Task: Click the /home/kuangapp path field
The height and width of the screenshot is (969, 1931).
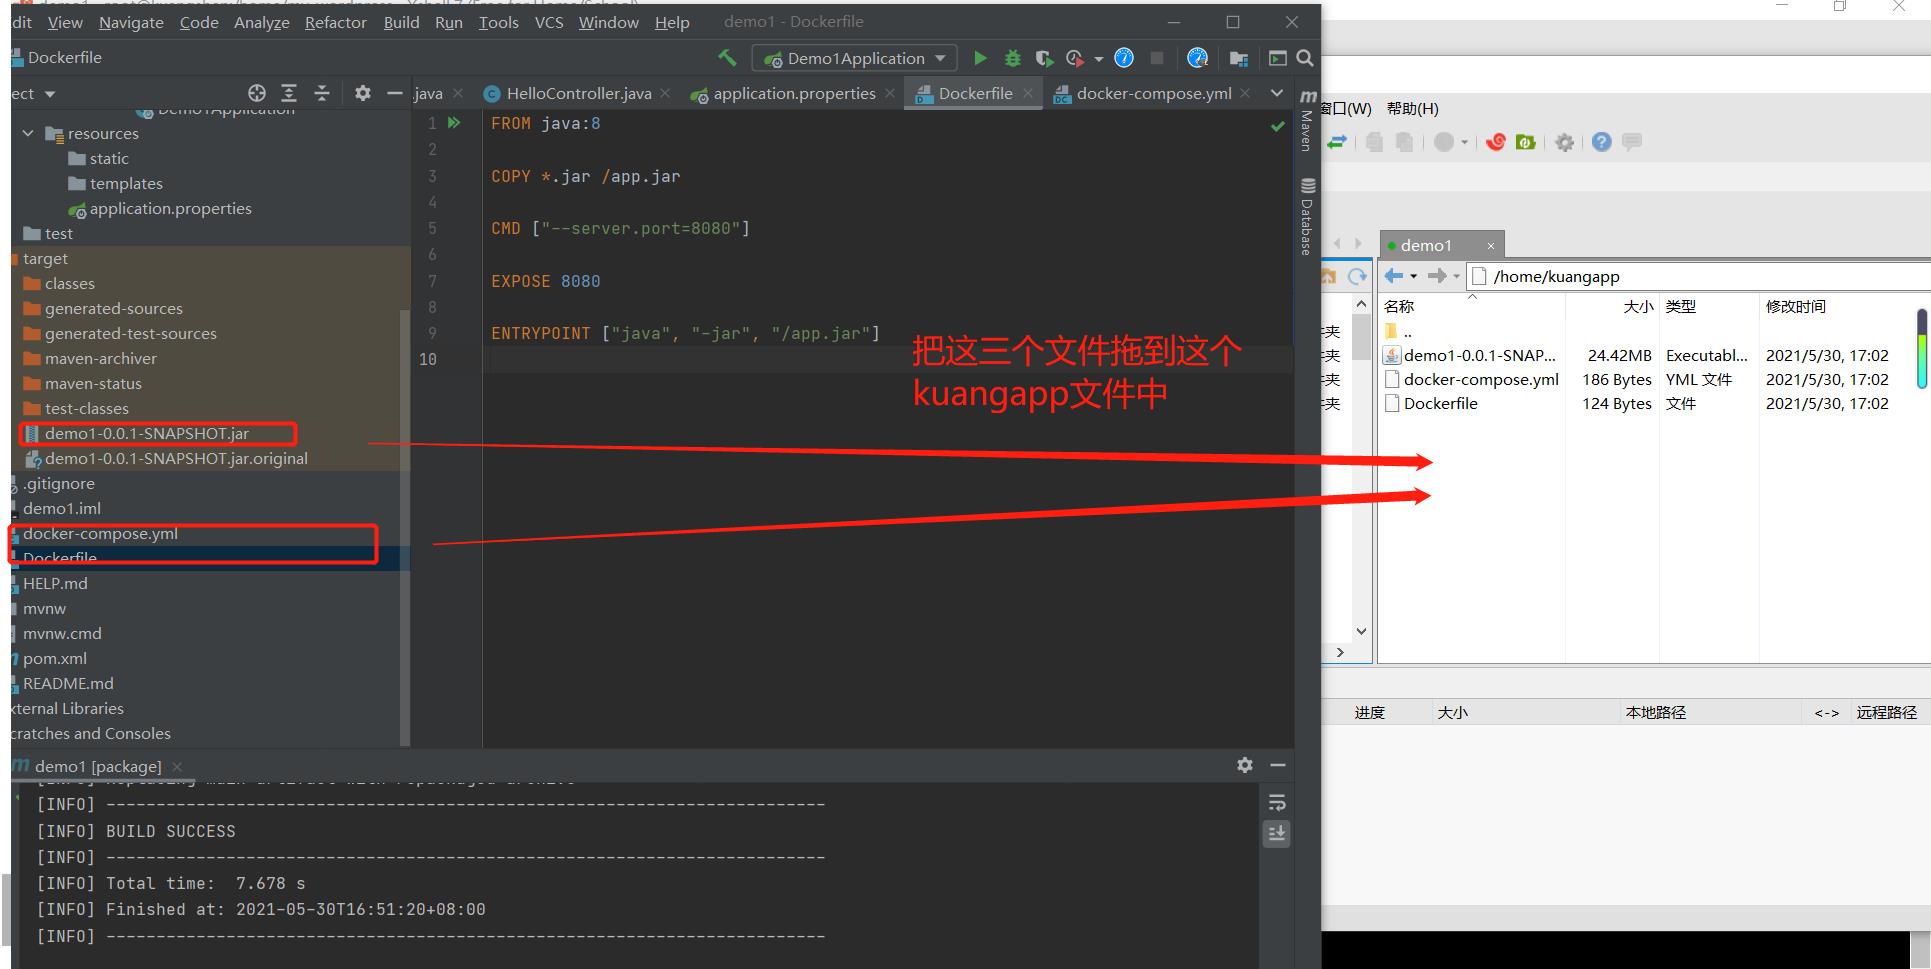Action: (1700, 276)
